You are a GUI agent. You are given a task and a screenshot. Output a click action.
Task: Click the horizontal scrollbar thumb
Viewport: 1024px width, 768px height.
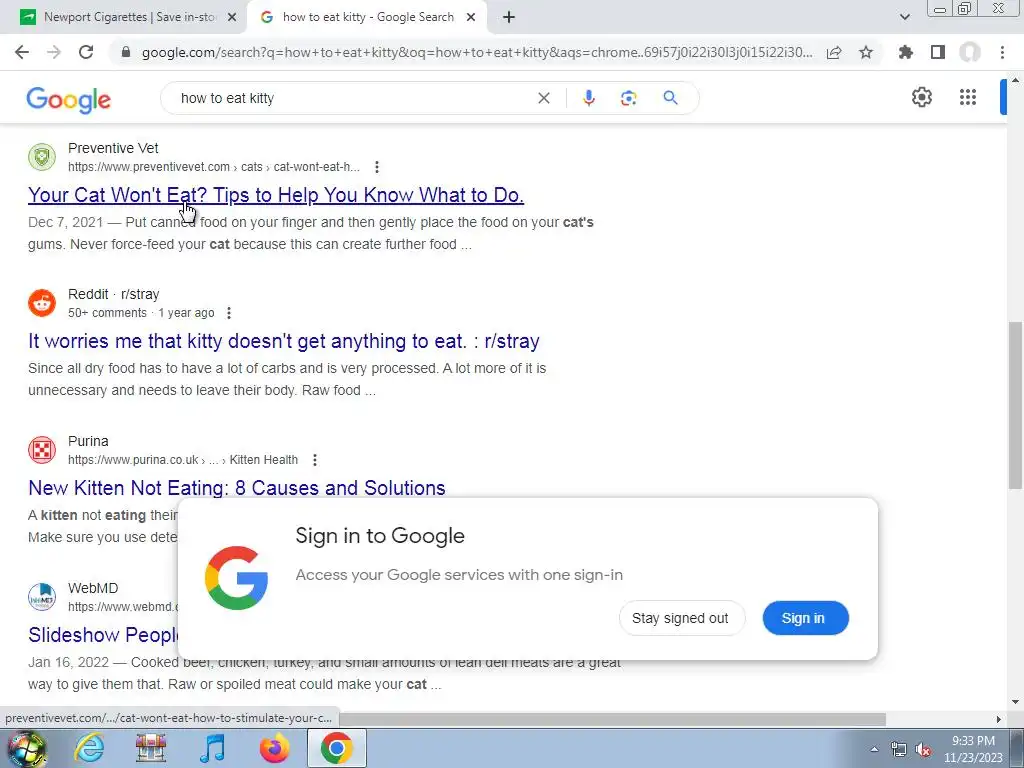click(613, 719)
